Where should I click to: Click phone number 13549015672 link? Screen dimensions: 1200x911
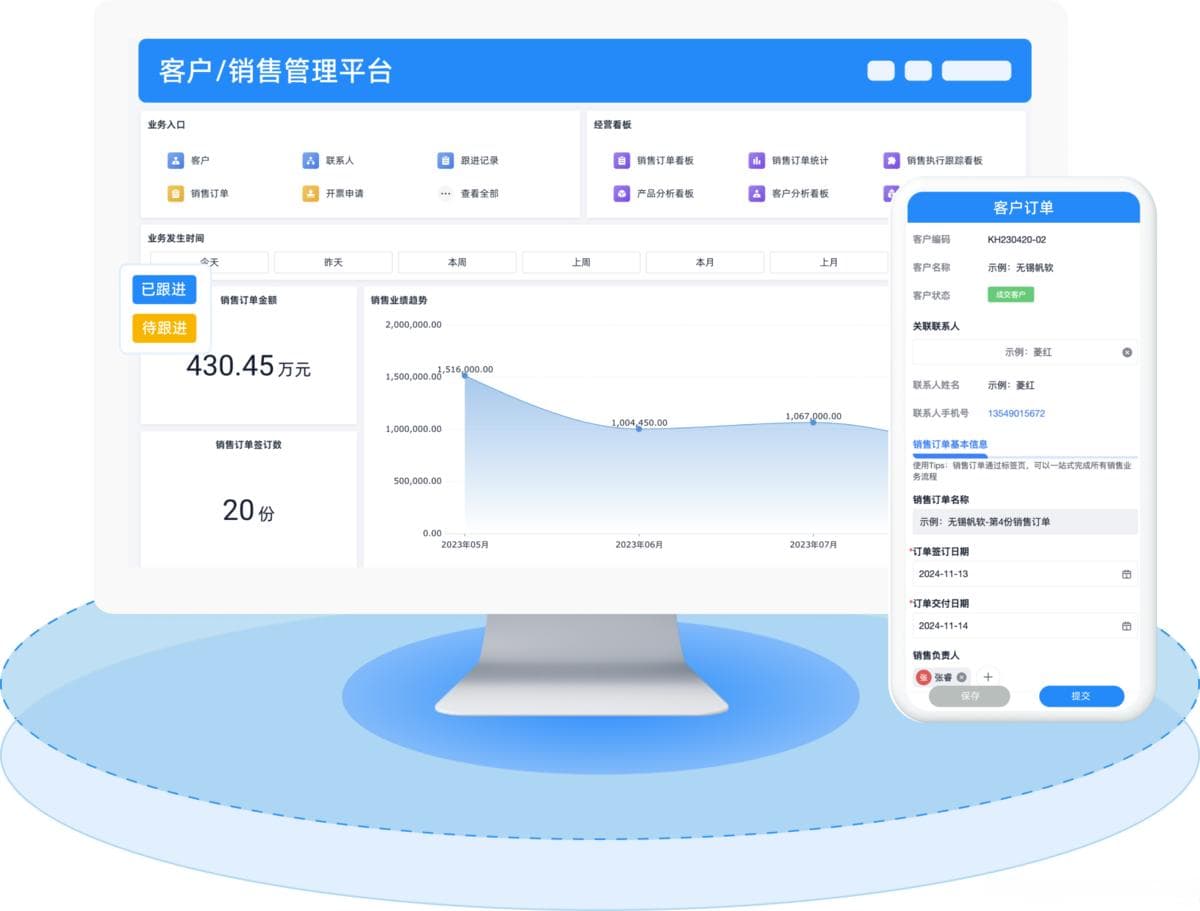coord(1016,413)
